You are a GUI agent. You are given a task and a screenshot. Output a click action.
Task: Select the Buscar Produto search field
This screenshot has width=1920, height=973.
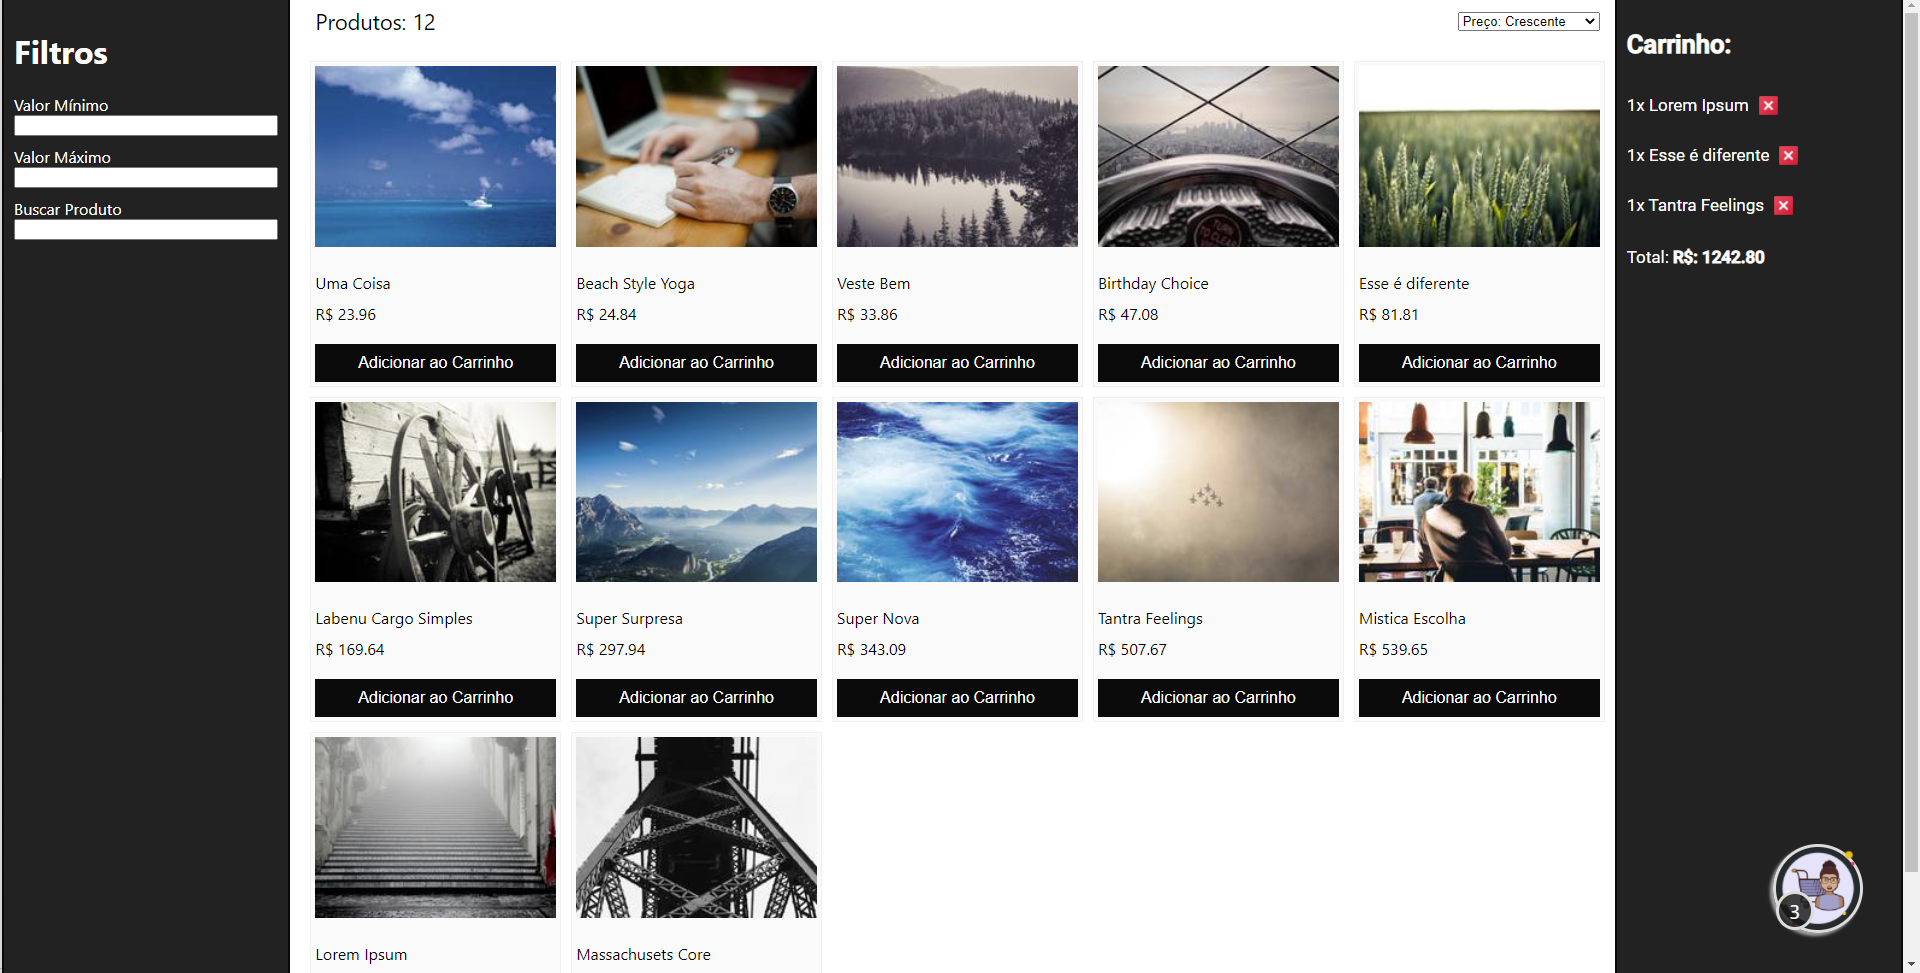click(146, 230)
